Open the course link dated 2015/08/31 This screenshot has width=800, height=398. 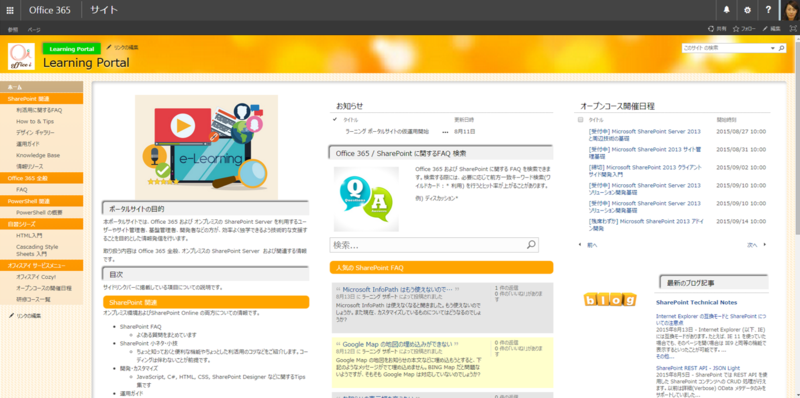(x=645, y=153)
